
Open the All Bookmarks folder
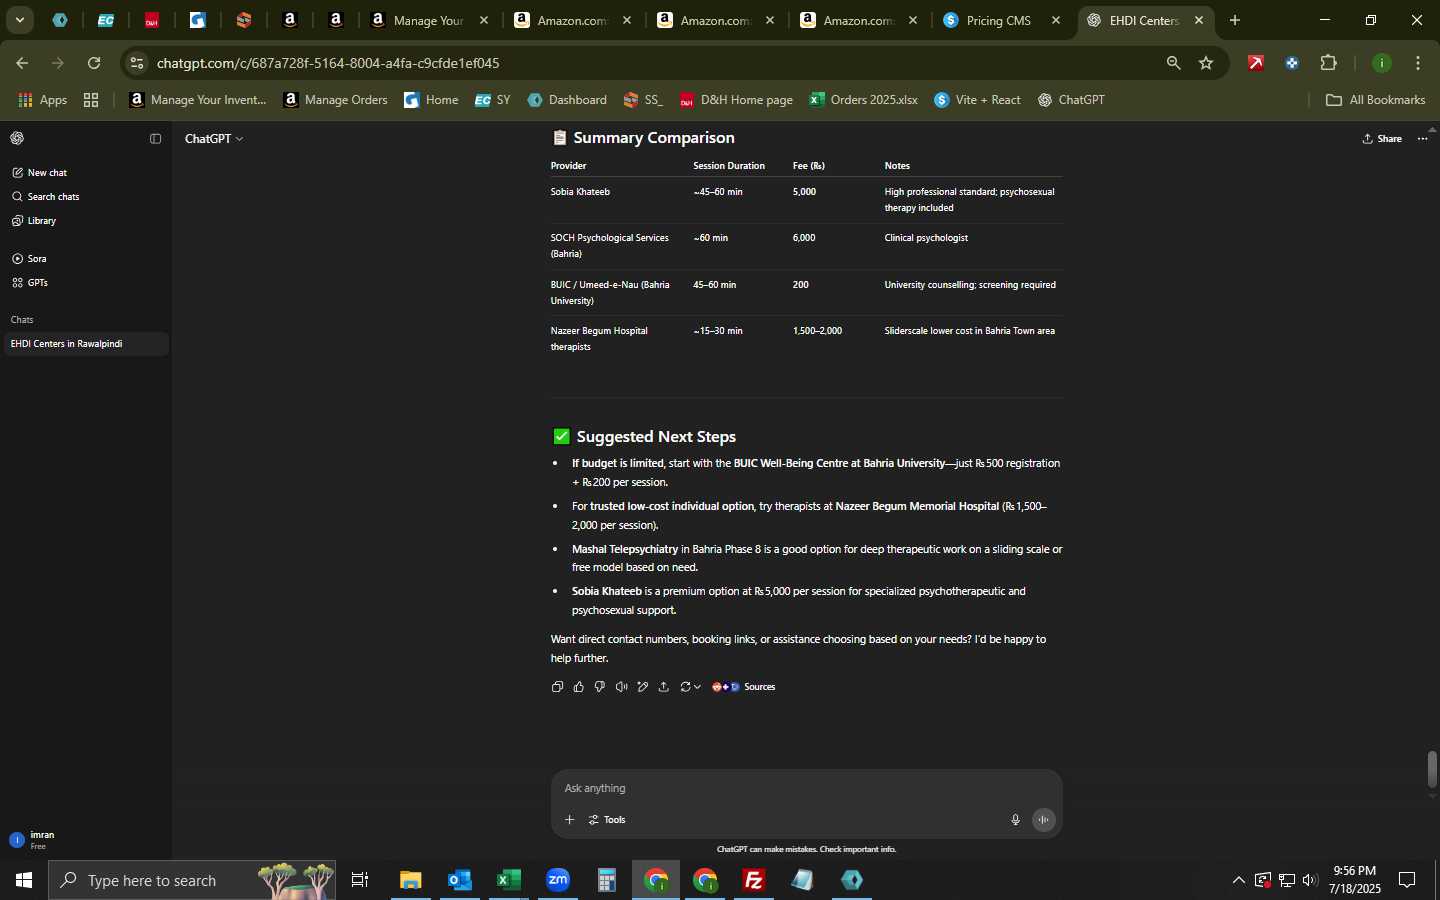point(1375,100)
